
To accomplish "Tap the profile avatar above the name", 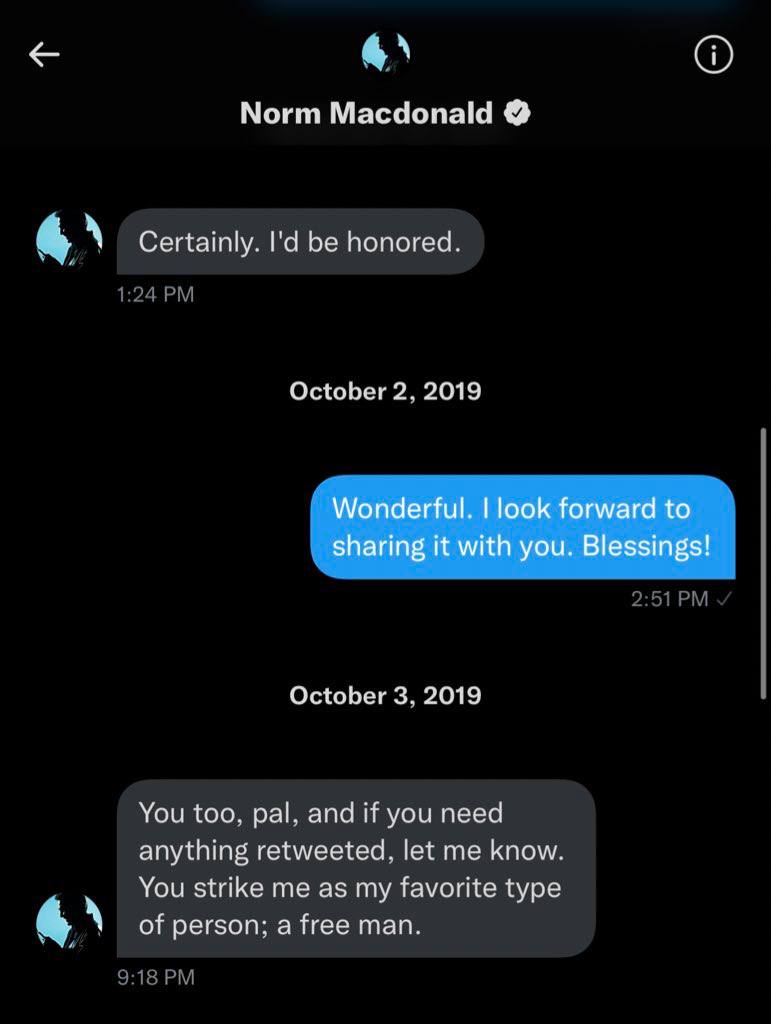I will (x=385, y=54).
